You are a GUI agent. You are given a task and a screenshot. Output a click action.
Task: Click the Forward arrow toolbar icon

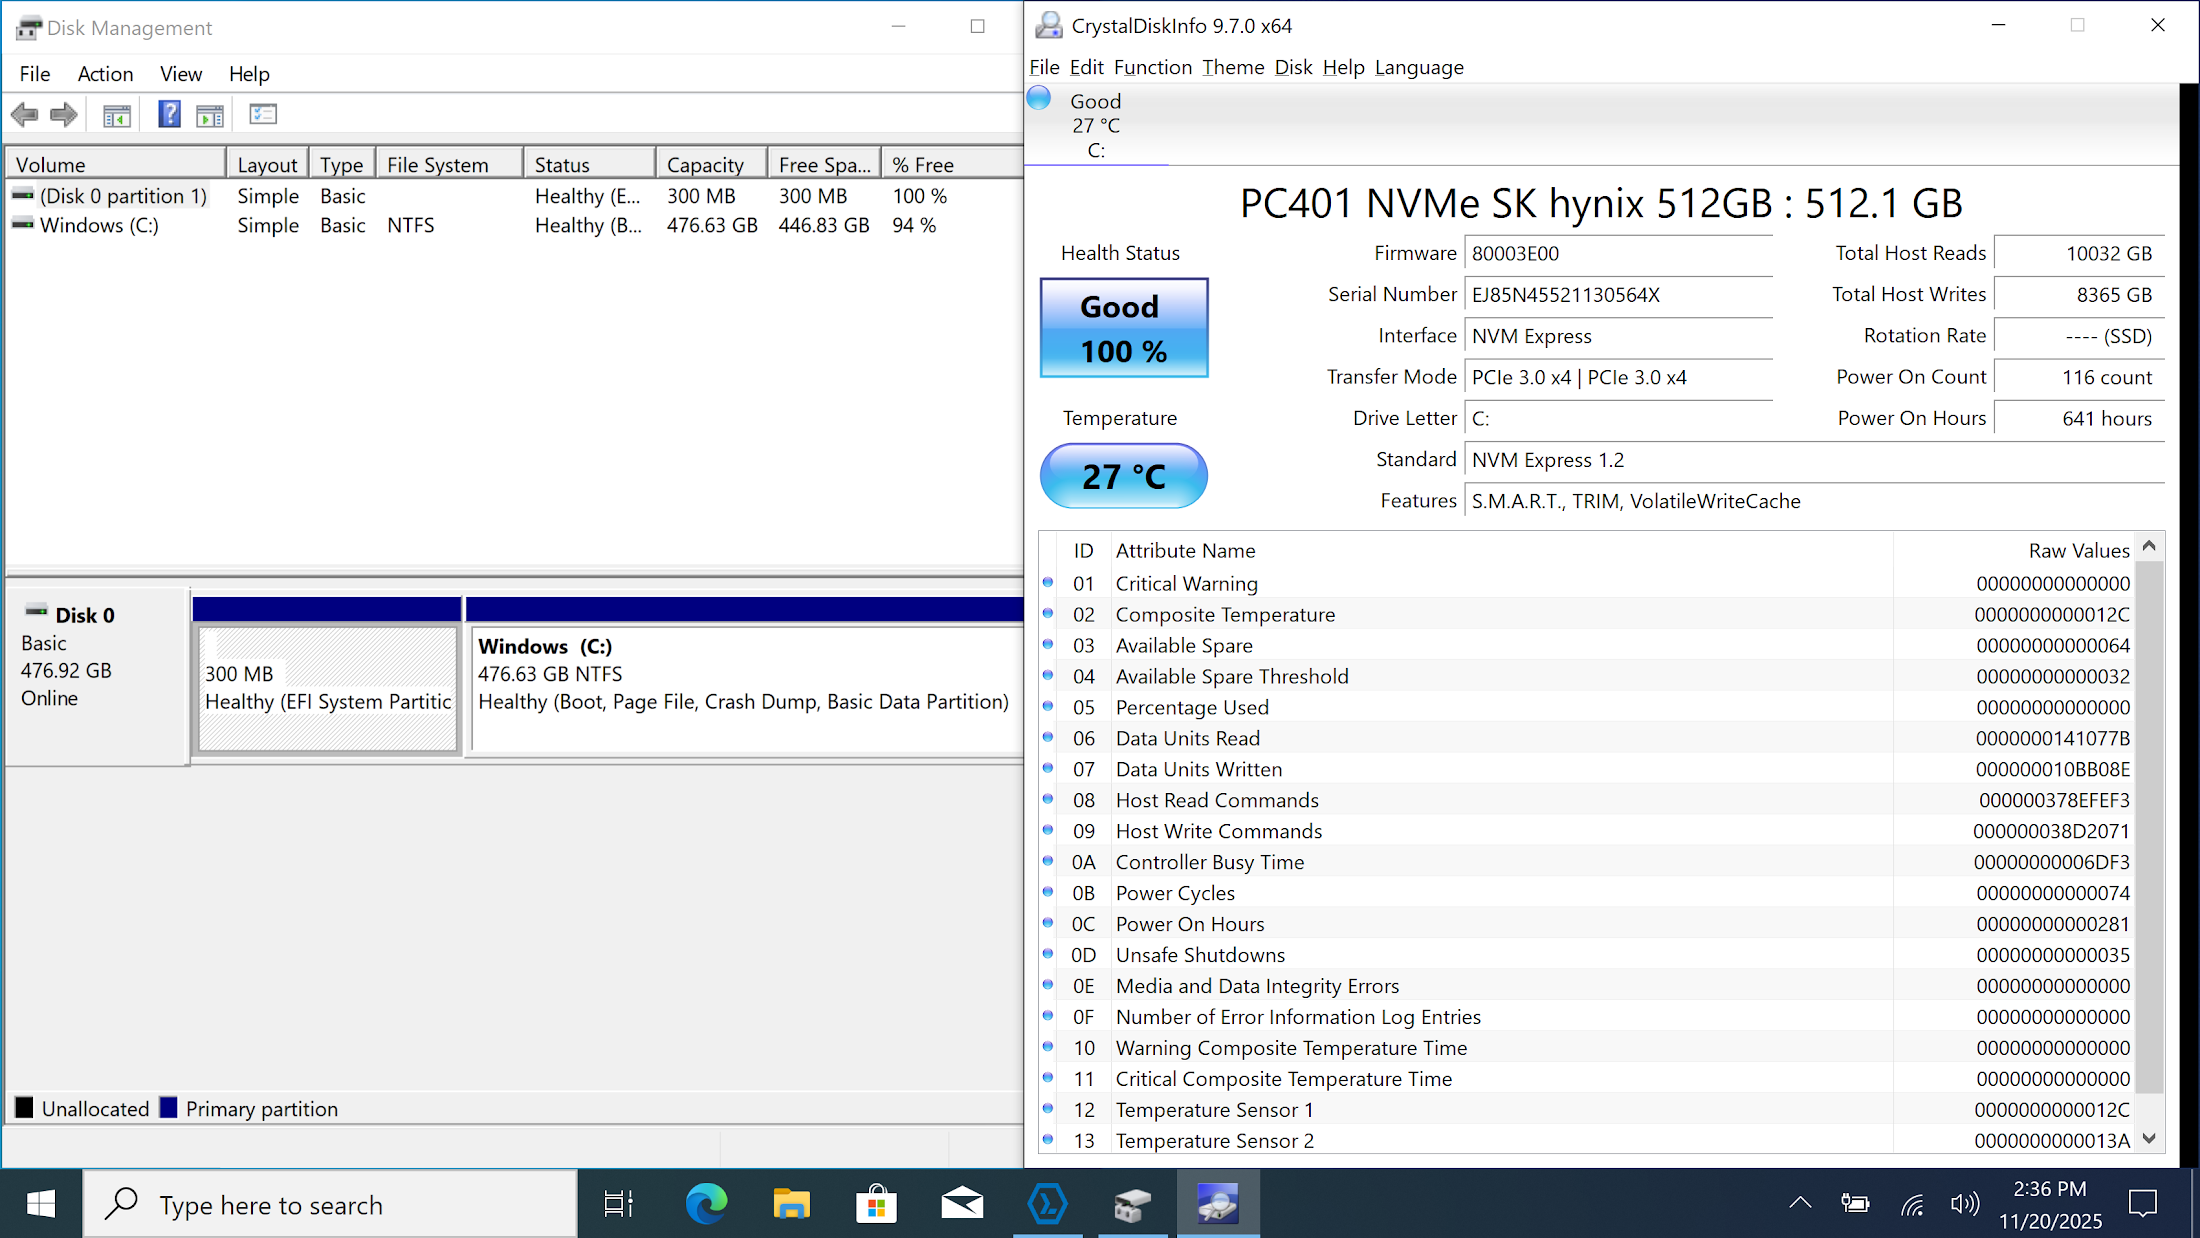coord(64,115)
